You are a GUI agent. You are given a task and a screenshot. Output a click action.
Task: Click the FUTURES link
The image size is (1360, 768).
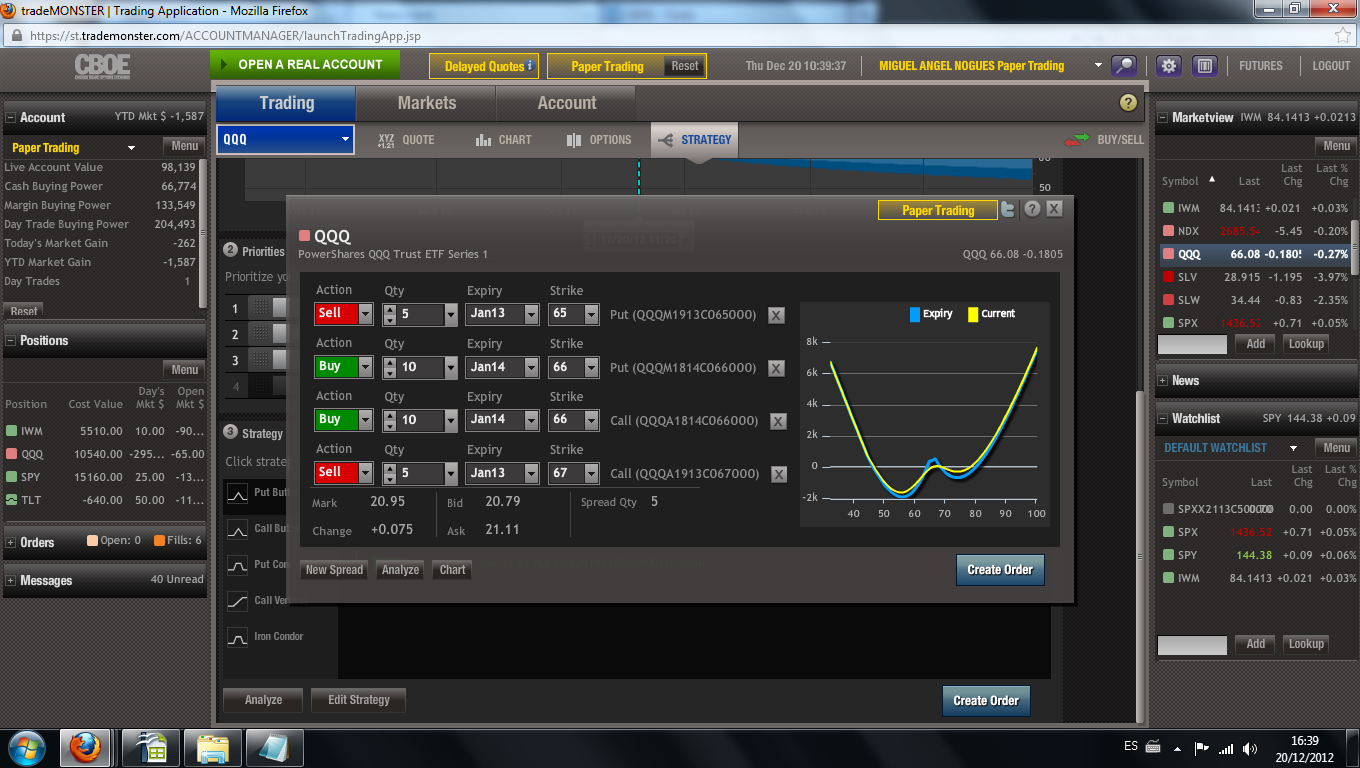(x=1260, y=66)
